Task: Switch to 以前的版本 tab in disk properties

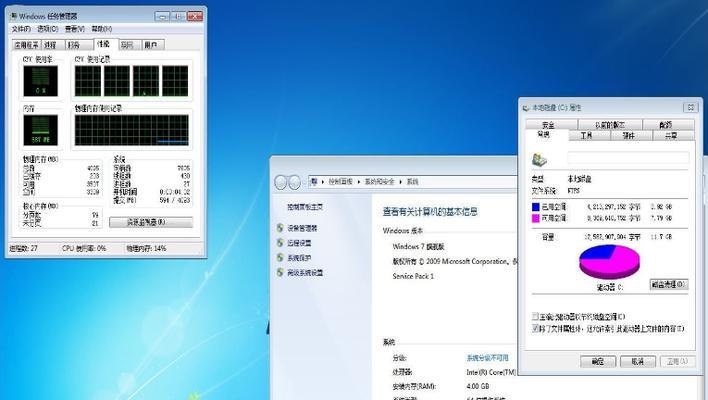Action: (610, 125)
